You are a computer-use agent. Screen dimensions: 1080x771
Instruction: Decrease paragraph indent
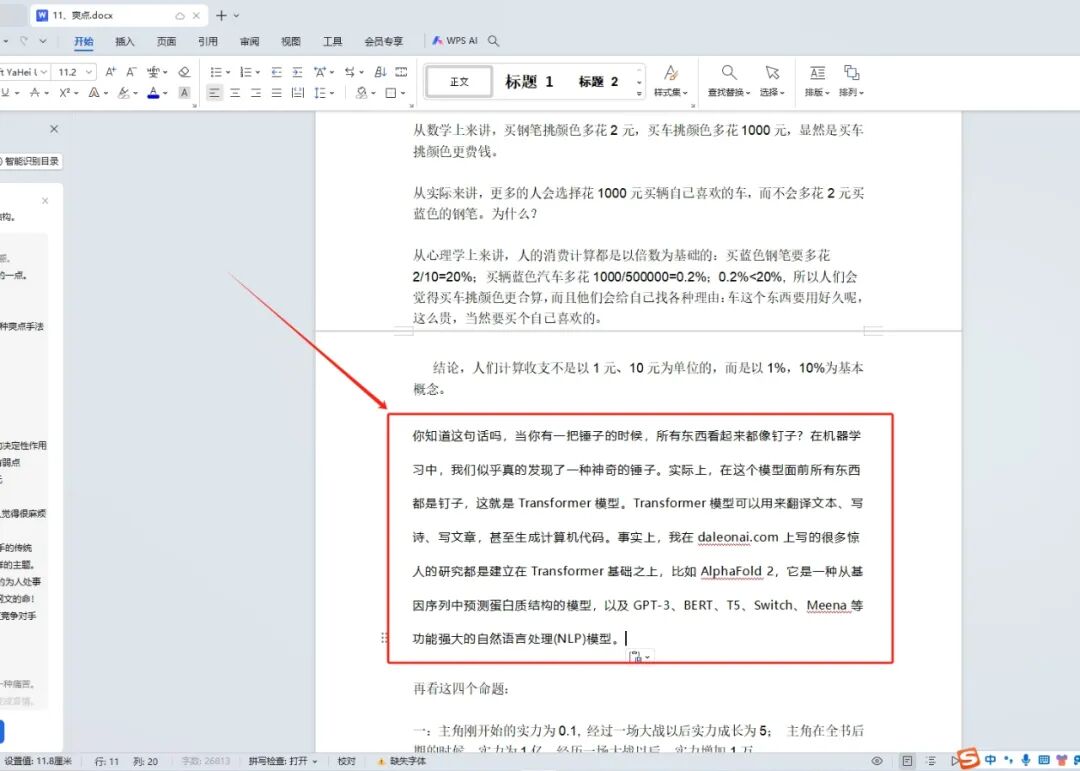coord(276,72)
